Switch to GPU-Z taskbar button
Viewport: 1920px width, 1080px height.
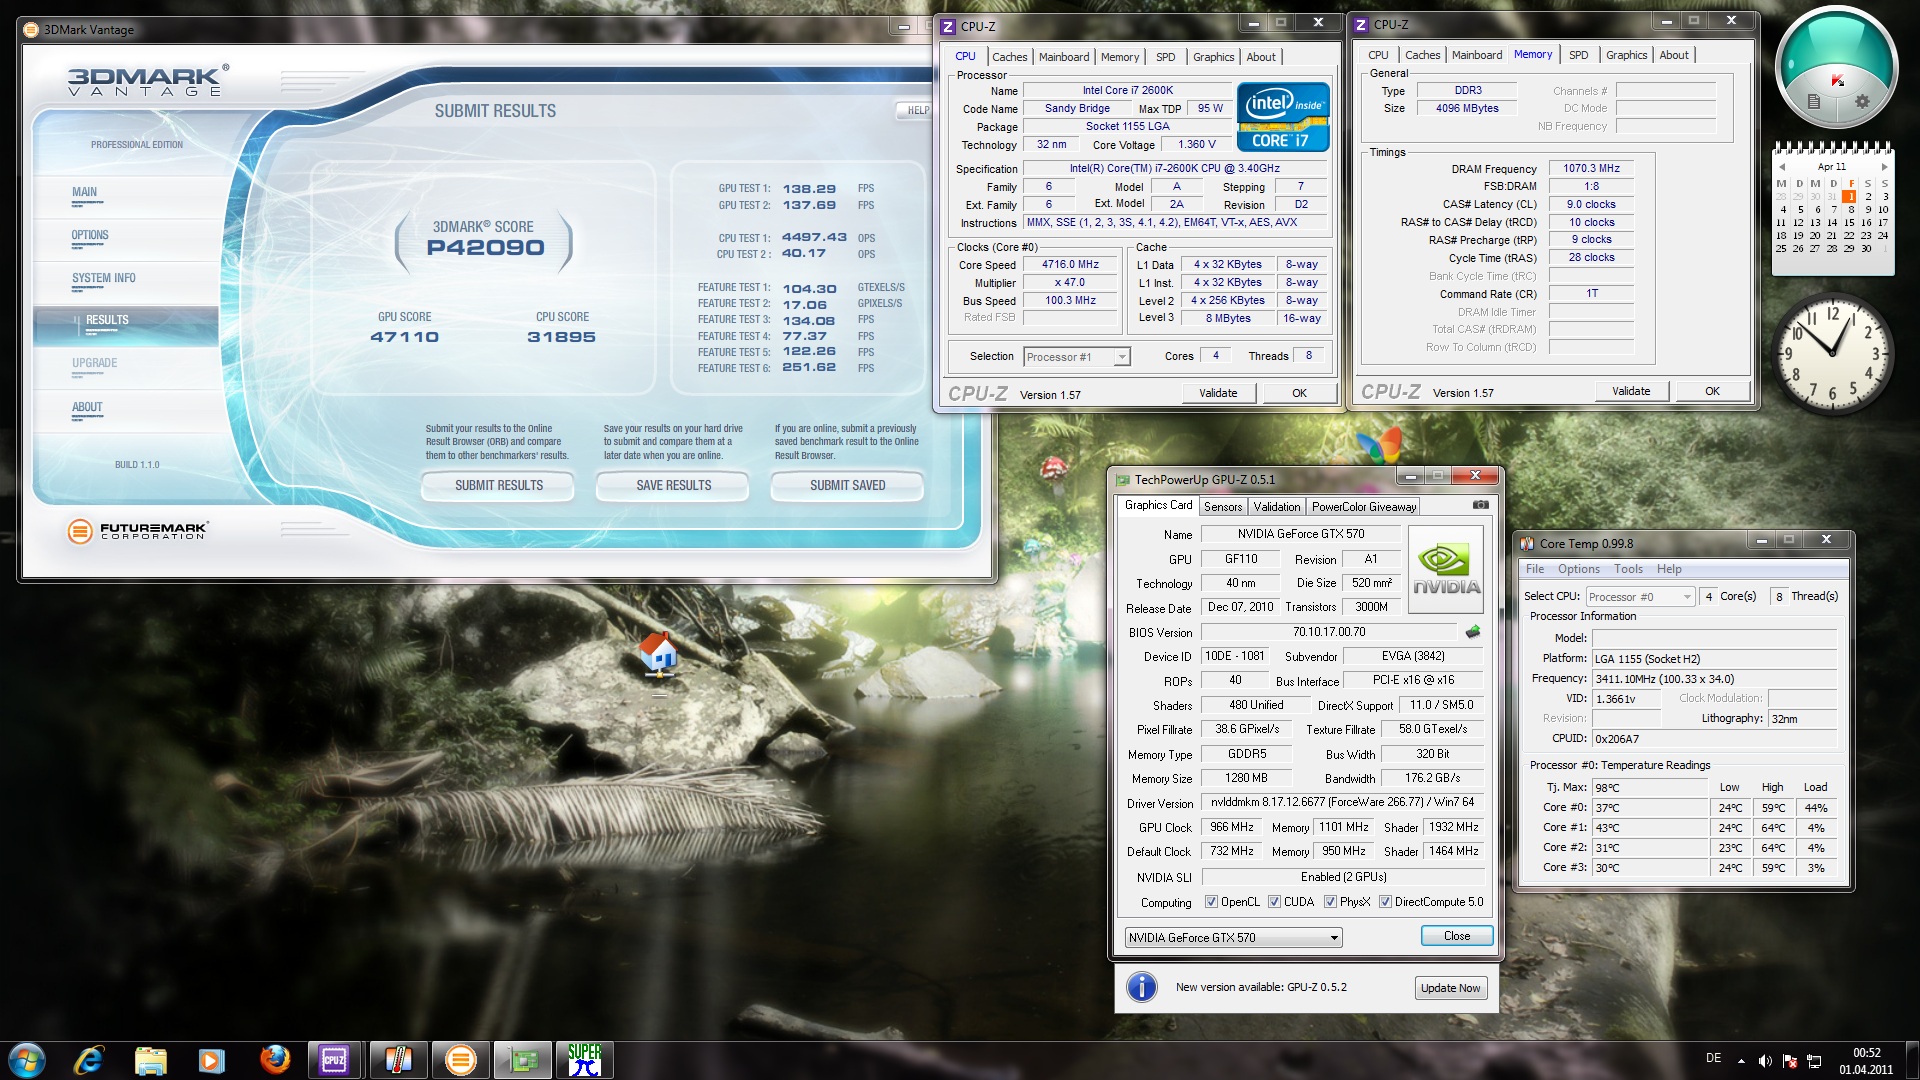pos(523,1059)
